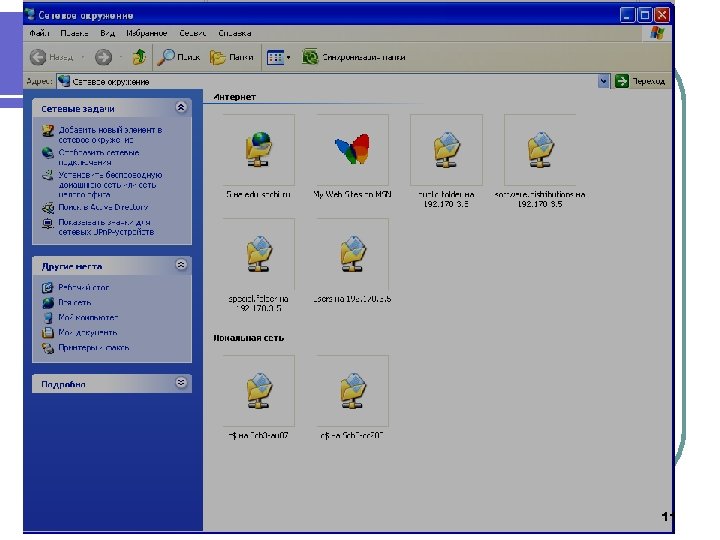The height and width of the screenshot is (540, 720).
Task: Select second Локальная сеть share on Sch9-cc207
Action: (352, 391)
